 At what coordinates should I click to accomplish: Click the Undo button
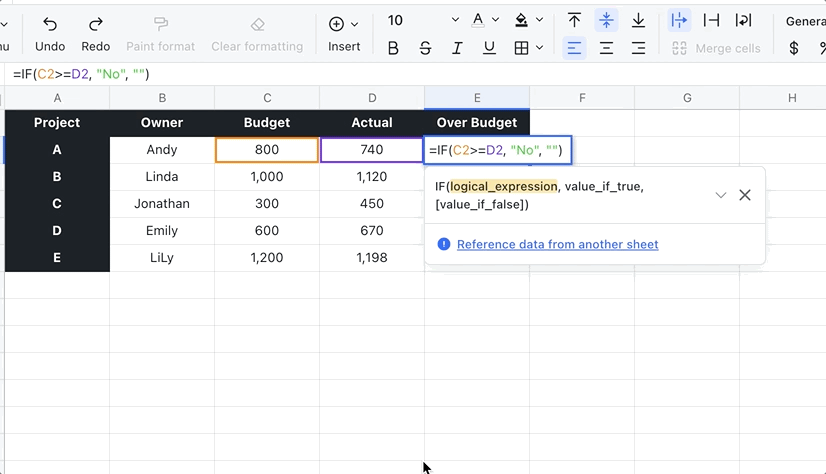pyautogui.click(x=50, y=32)
